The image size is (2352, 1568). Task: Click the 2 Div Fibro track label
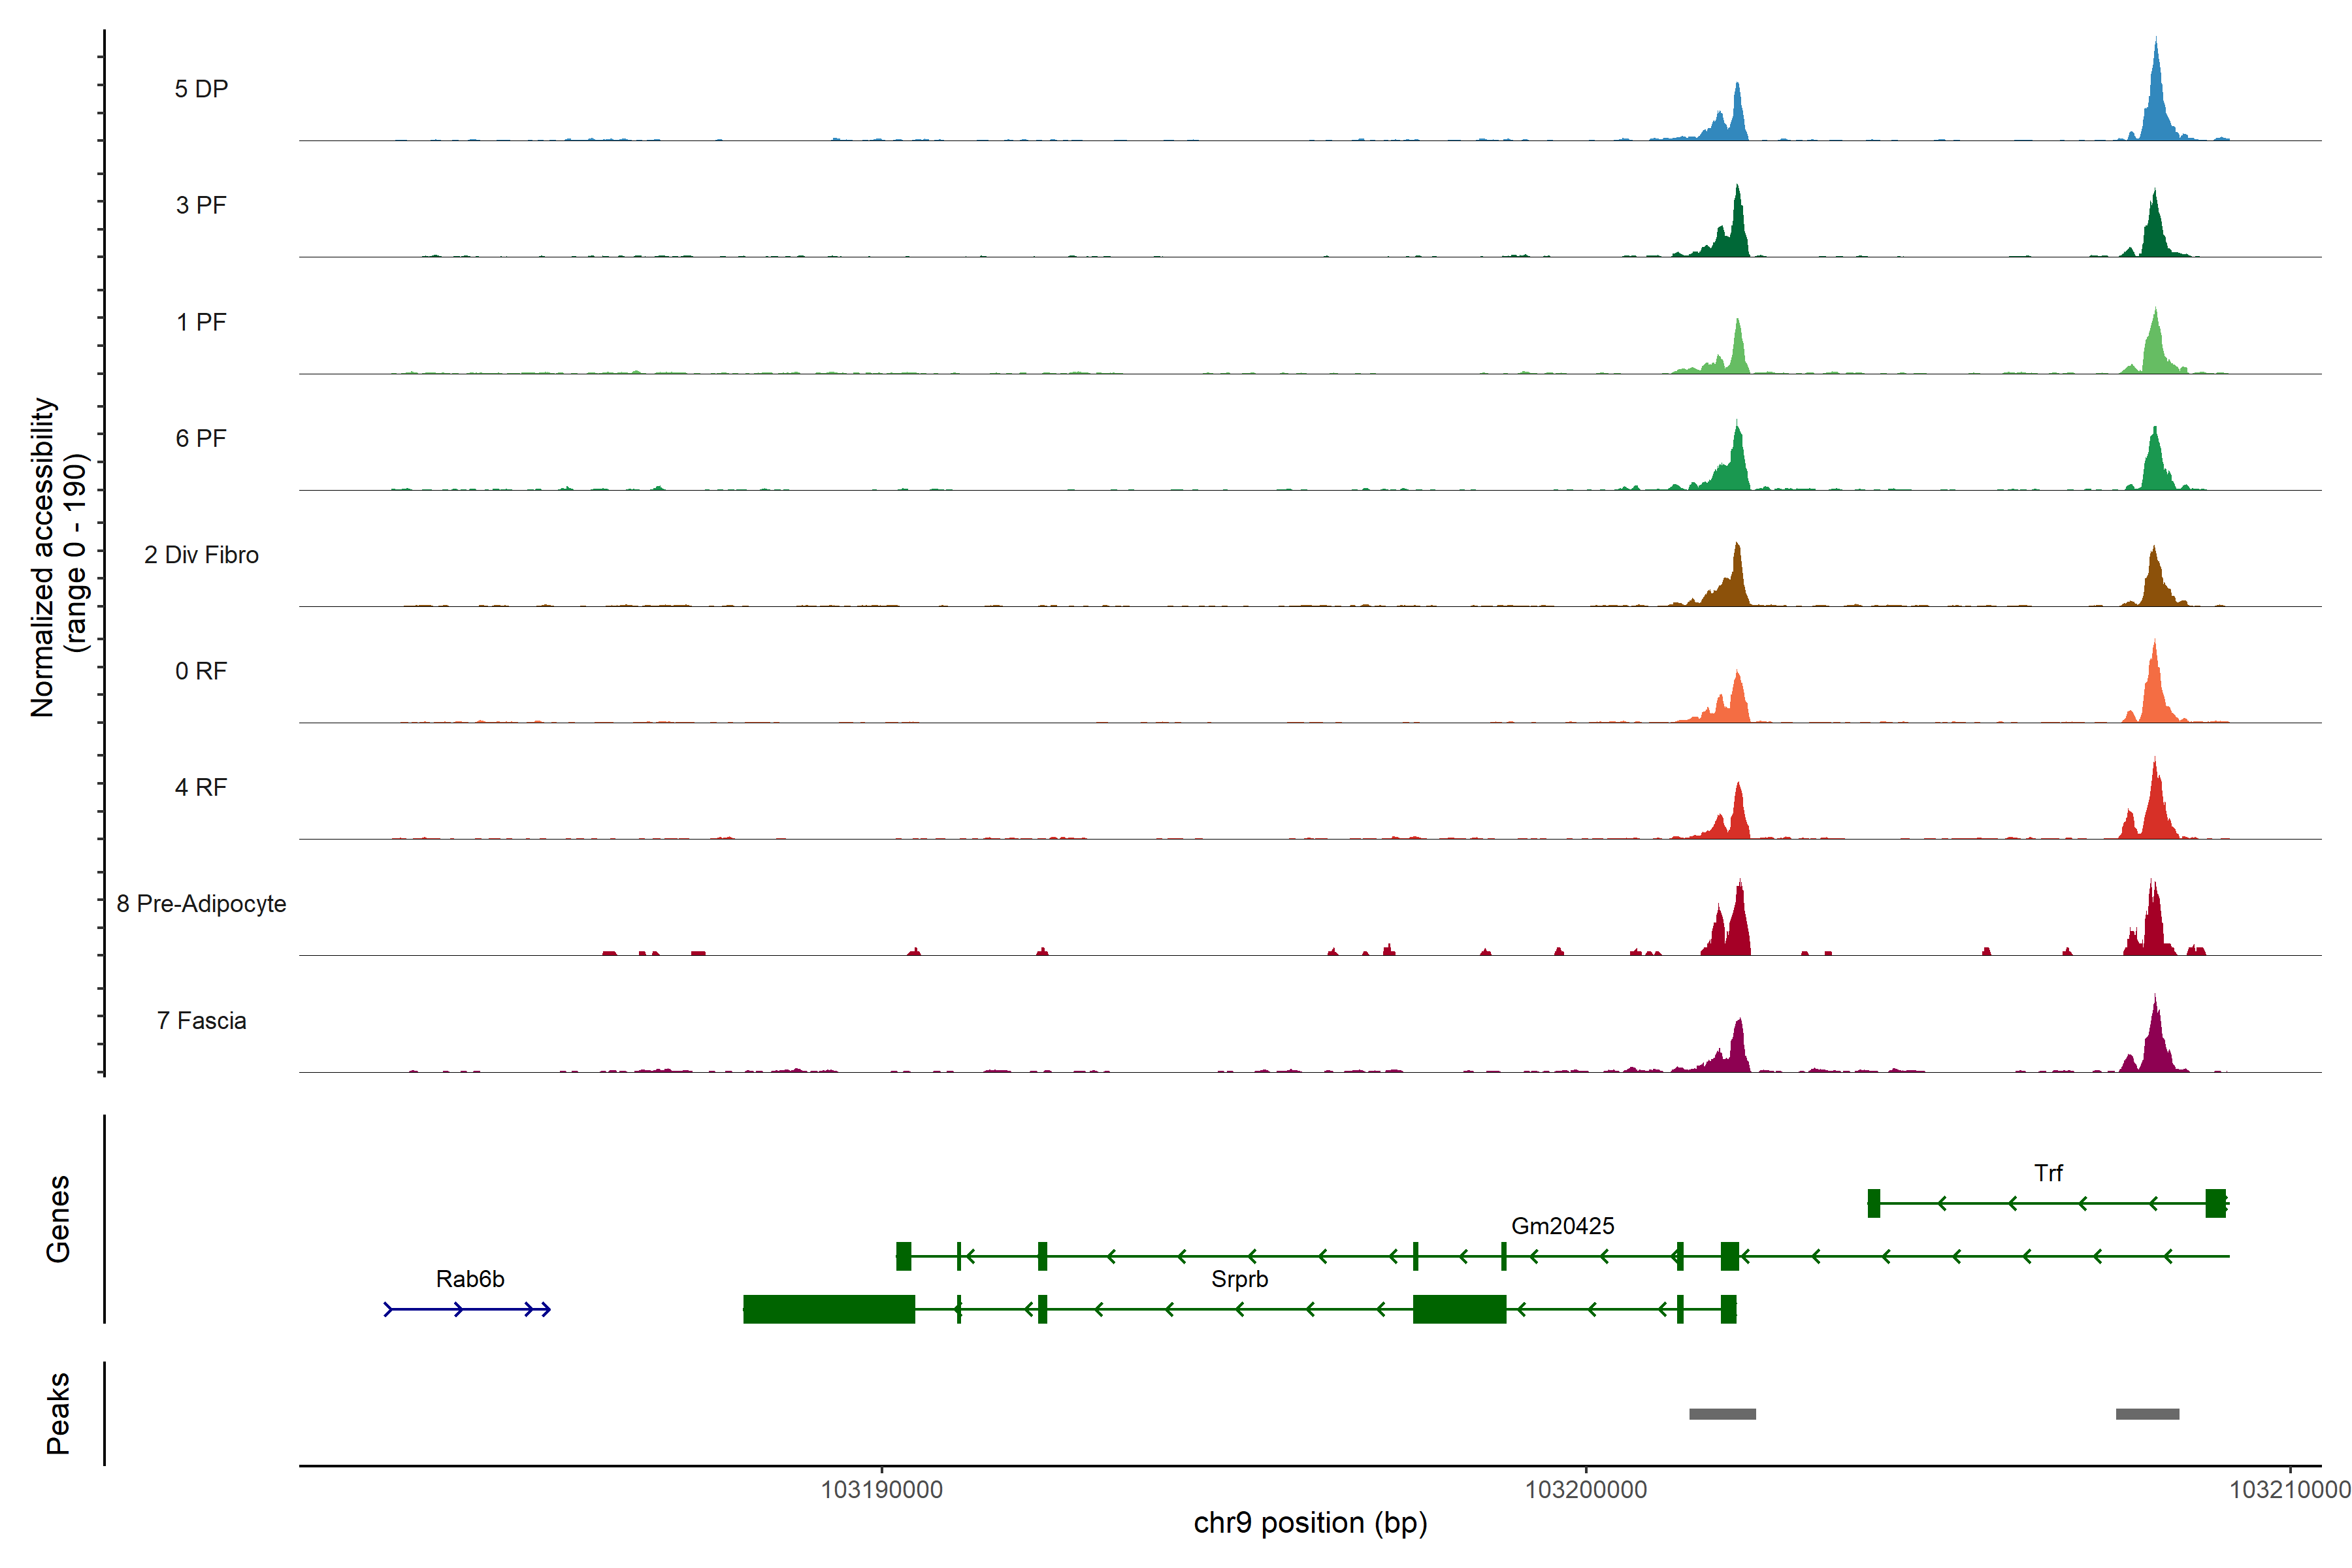coord(201,555)
